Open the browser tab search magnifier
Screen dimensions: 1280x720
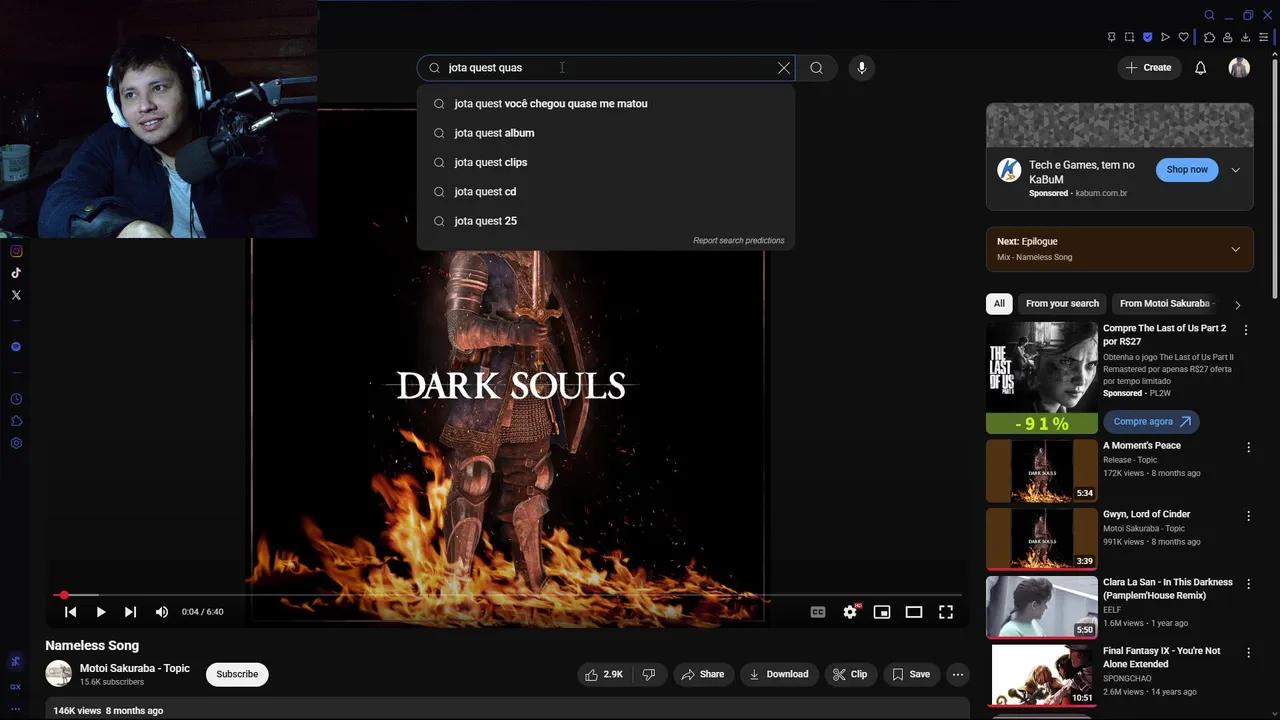tap(1209, 15)
